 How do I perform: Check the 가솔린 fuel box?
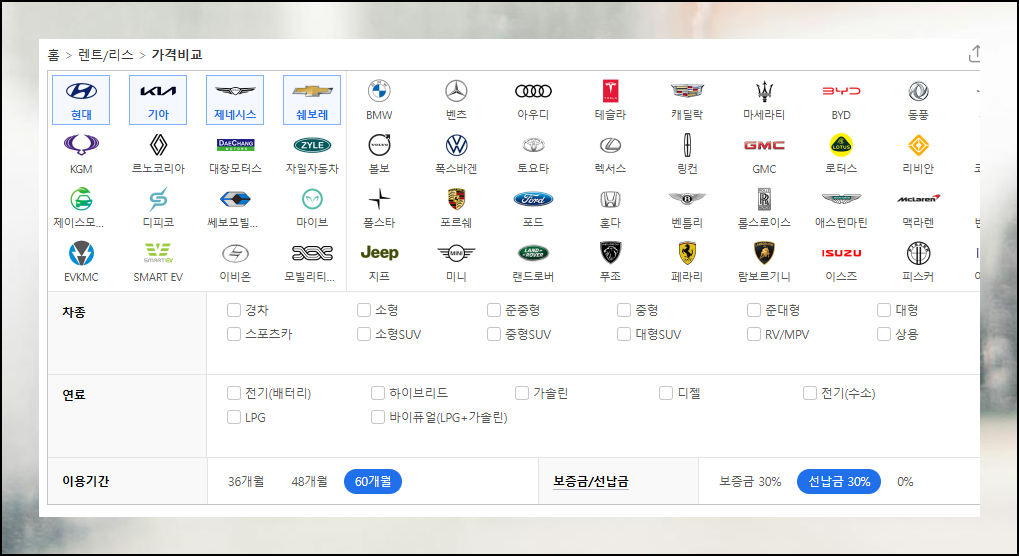pos(522,393)
